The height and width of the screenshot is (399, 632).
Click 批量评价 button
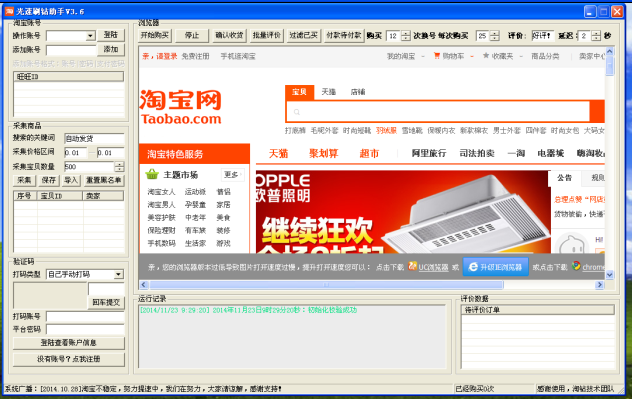[x=266, y=35]
